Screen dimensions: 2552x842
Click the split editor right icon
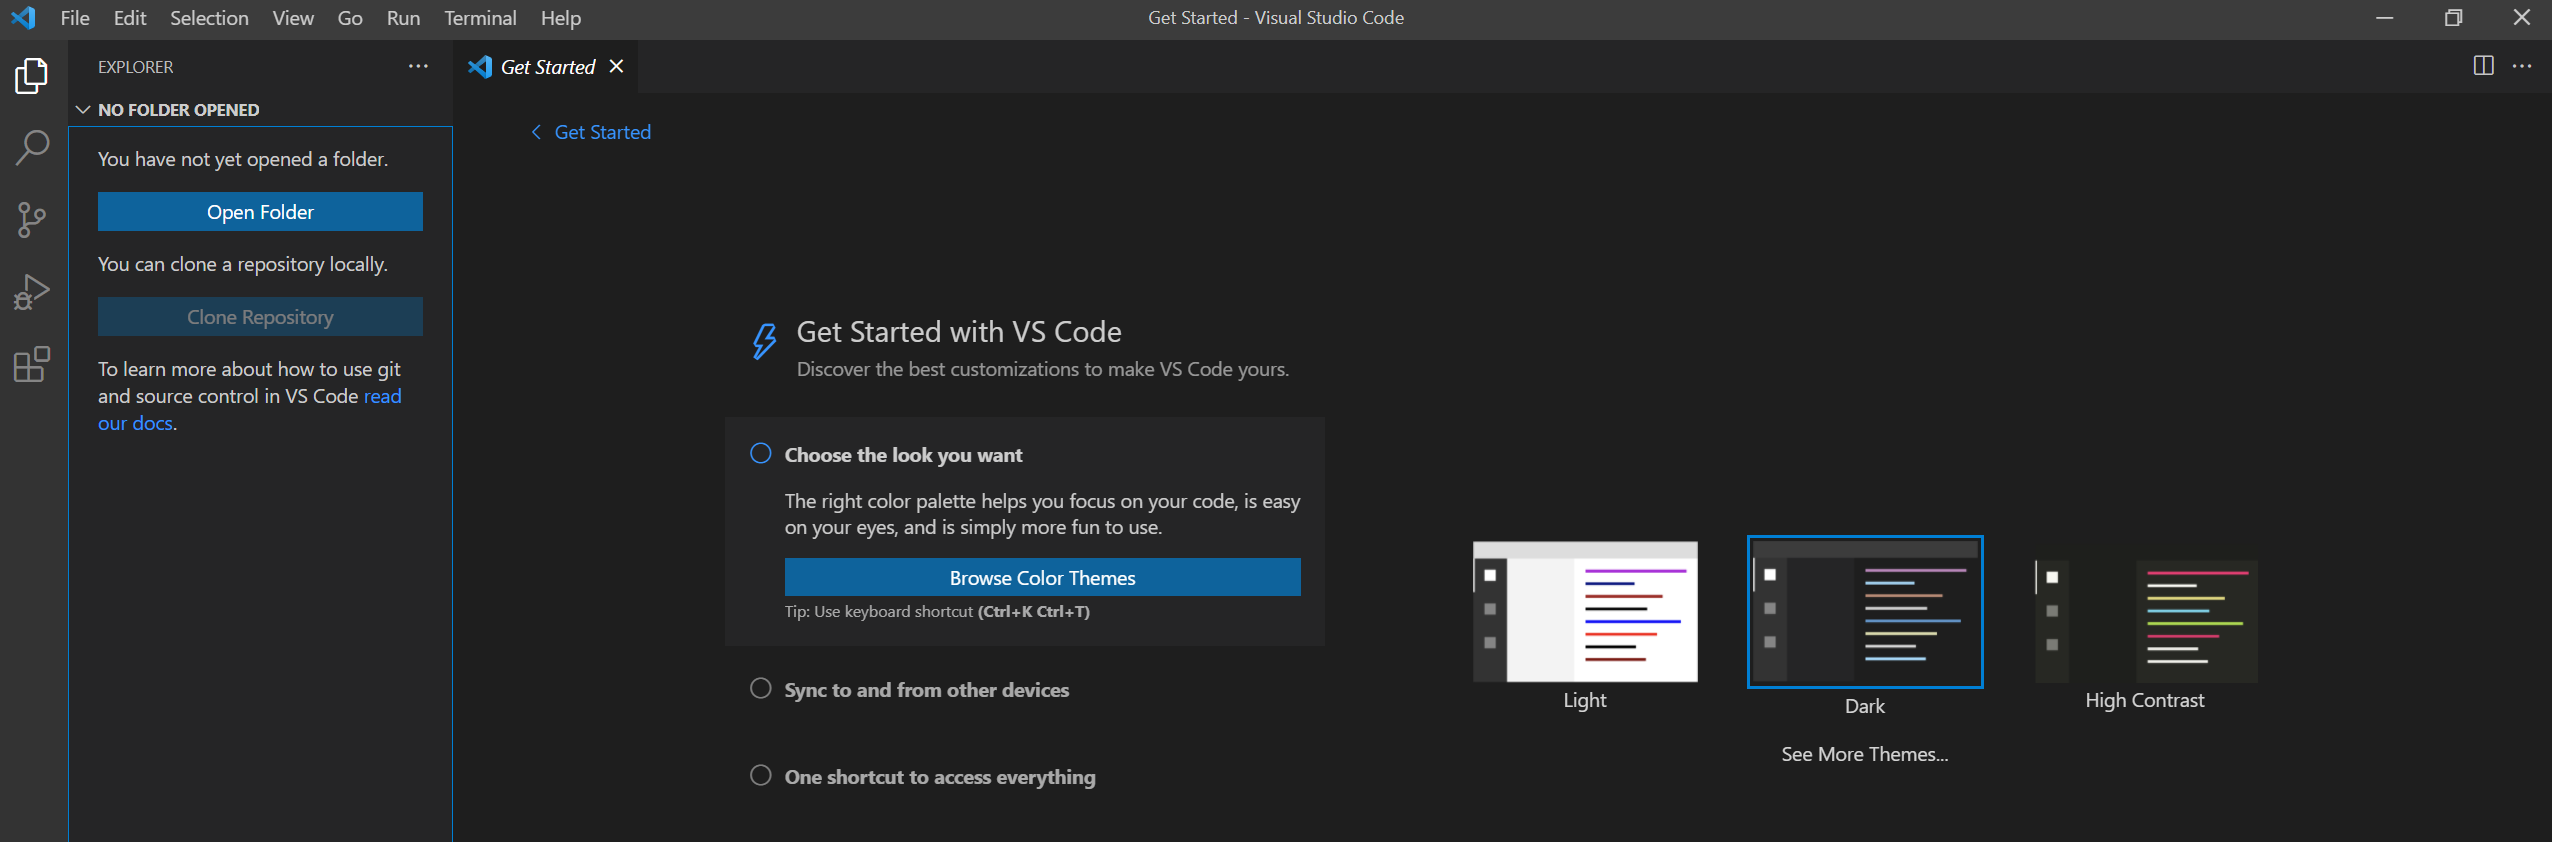[2483, 66]
